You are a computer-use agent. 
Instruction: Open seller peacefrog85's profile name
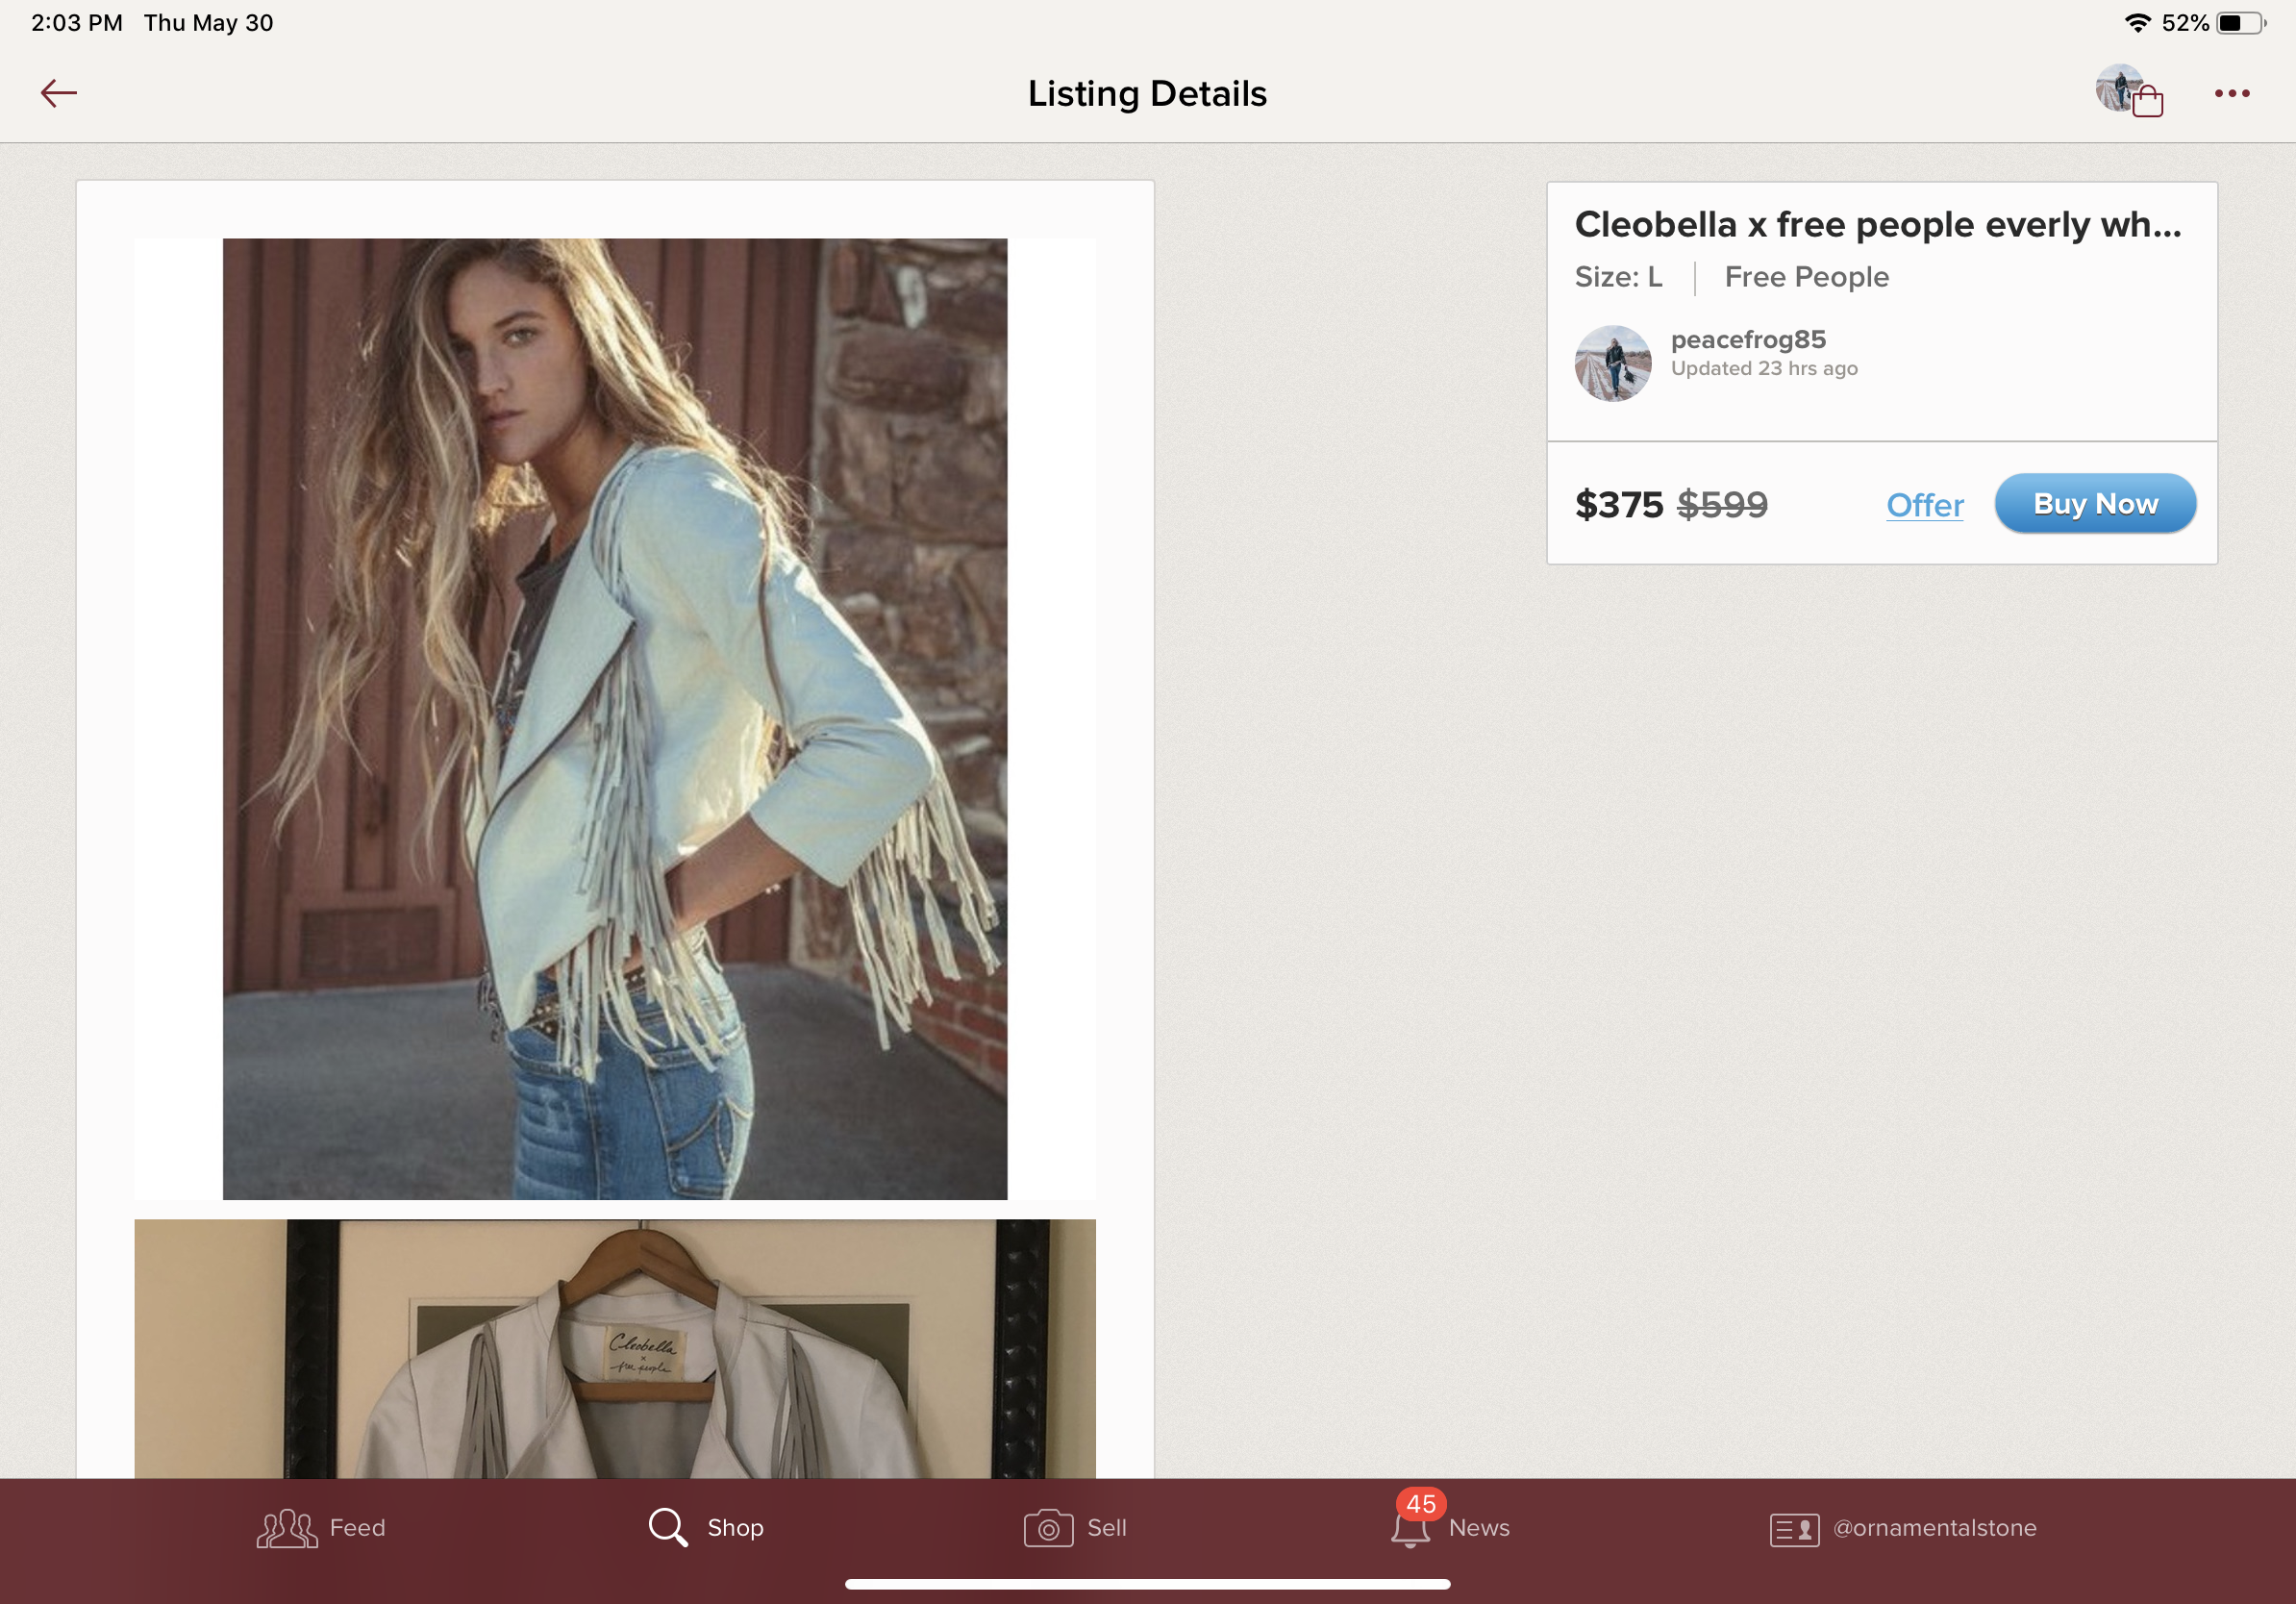pyautogui.click(x=1748, y=339)
